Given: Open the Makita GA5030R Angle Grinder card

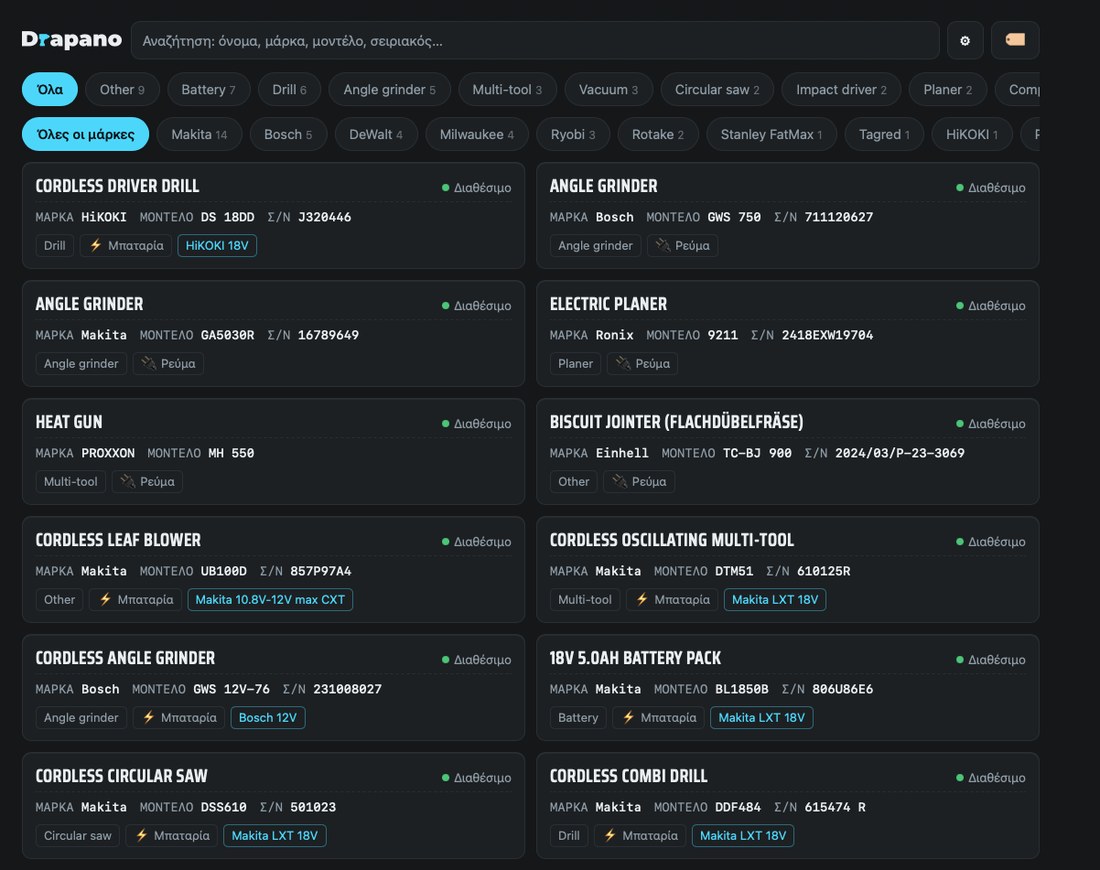Looking at the screenshot, I should (274, 333).
